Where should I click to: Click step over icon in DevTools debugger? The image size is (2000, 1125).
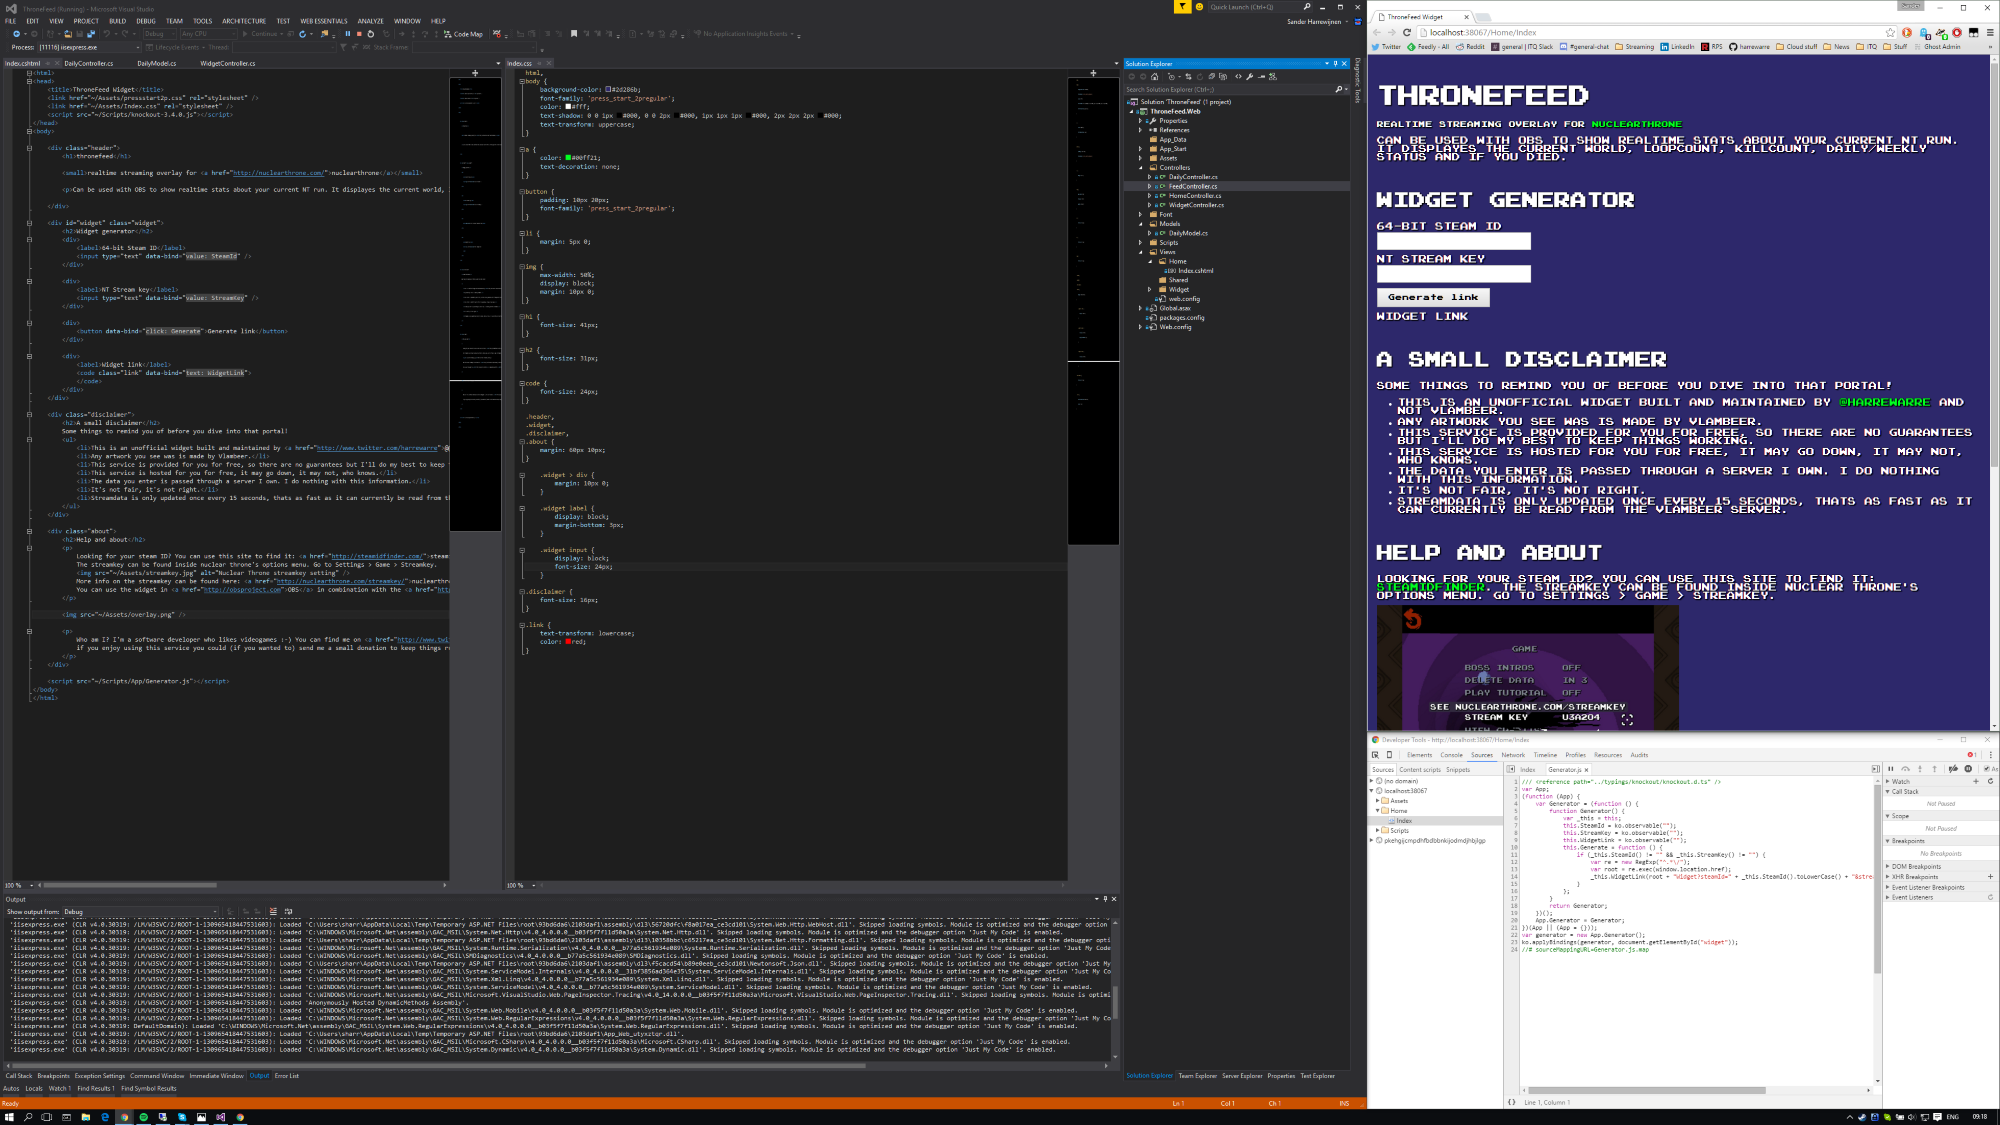pos(1906,769)
